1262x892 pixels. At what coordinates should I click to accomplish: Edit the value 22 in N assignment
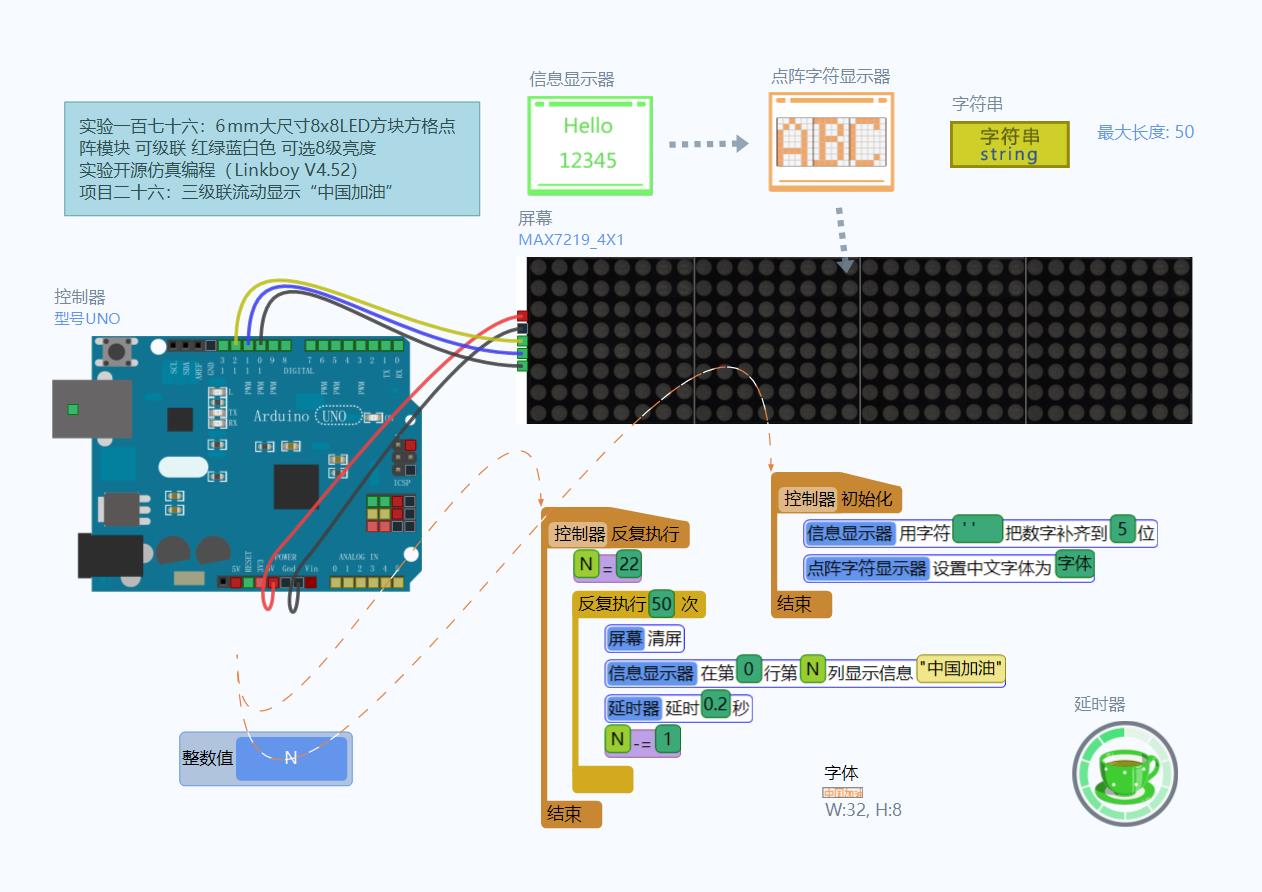pyautogui.click(x=628, y=564)
